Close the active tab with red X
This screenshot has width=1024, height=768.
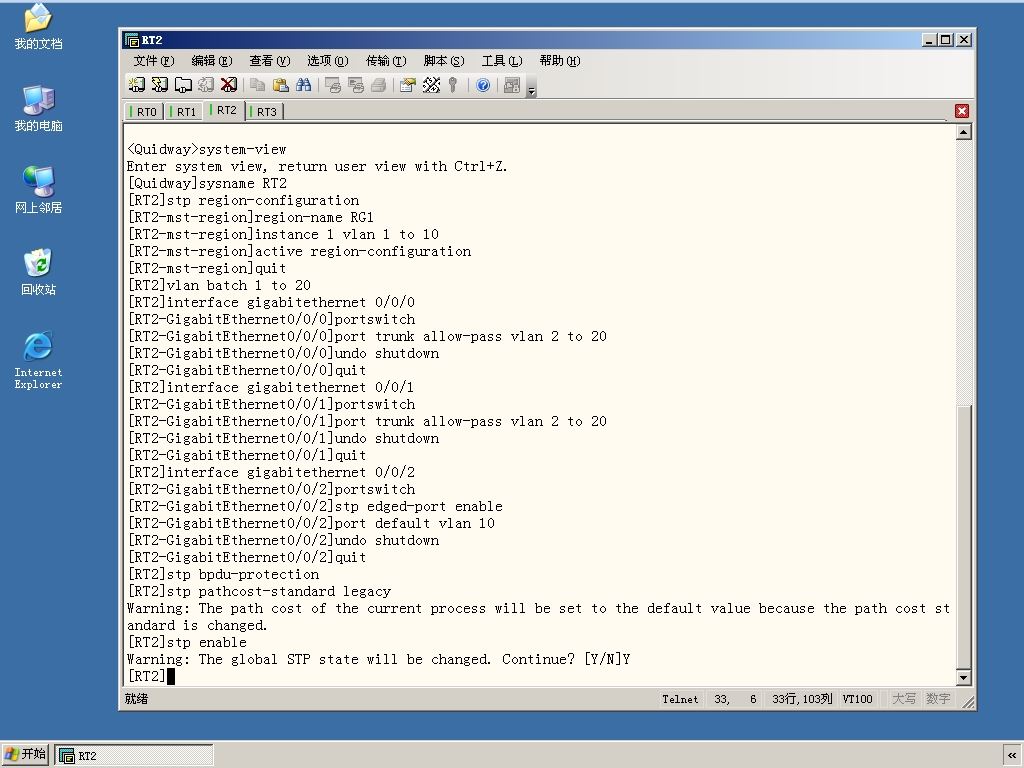[961, 111]
